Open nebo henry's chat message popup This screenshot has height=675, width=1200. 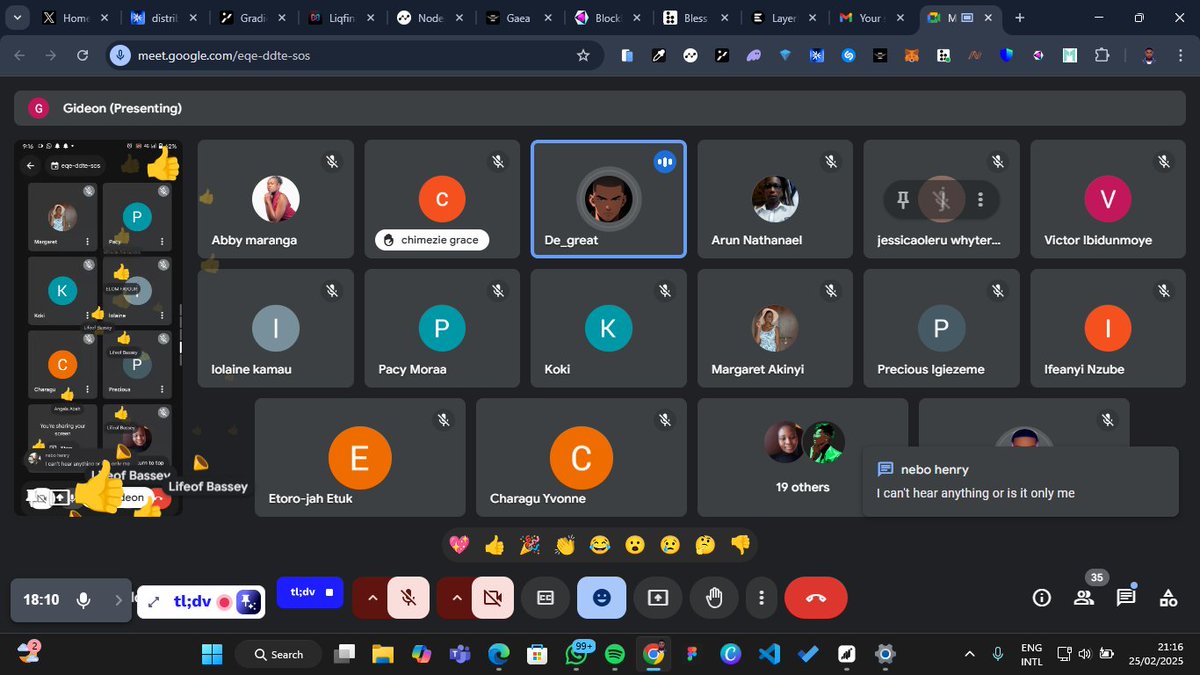pyautogui.click(x=1021, y=481)
